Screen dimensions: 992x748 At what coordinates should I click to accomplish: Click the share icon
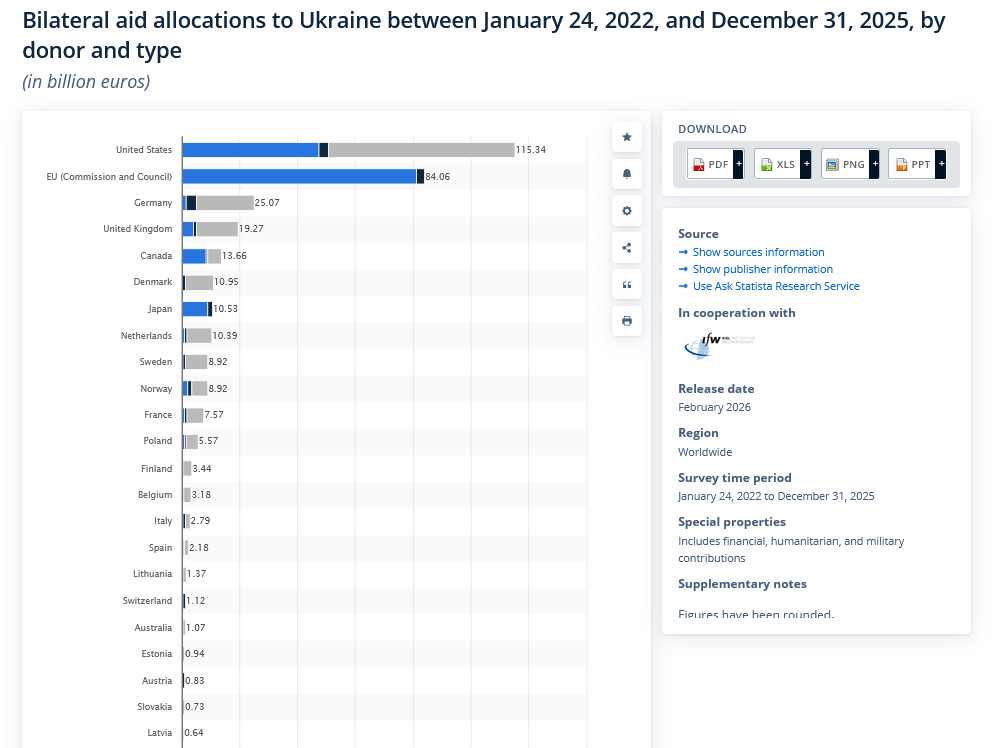pyautogui.click(x=627, y=247)
